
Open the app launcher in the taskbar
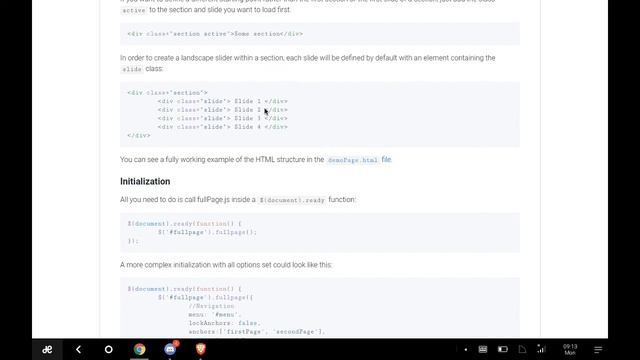(x=47, y=349)
